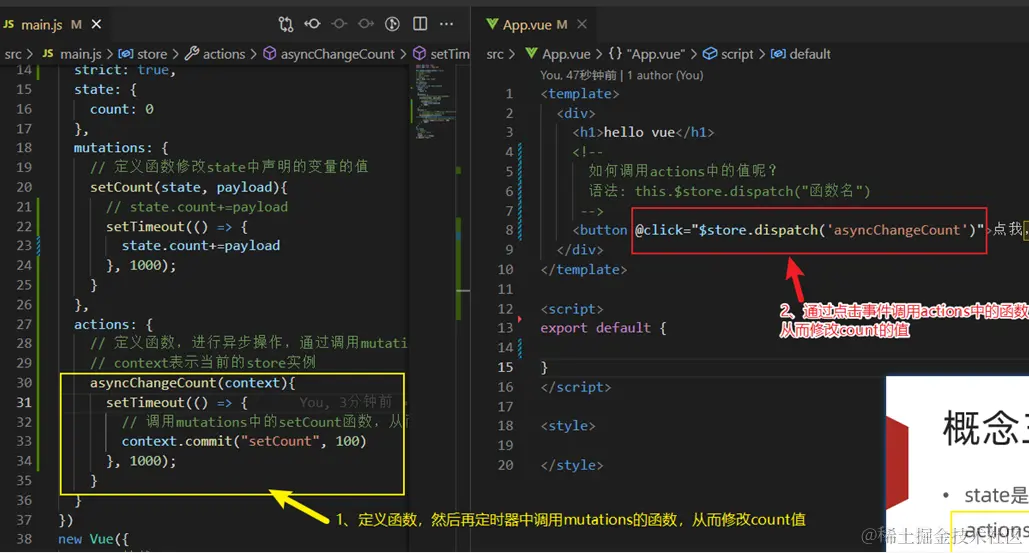The width and height of the screenshot is (1029, 553).
Task: Open more actions ellipsis menu
Action: 447,24
